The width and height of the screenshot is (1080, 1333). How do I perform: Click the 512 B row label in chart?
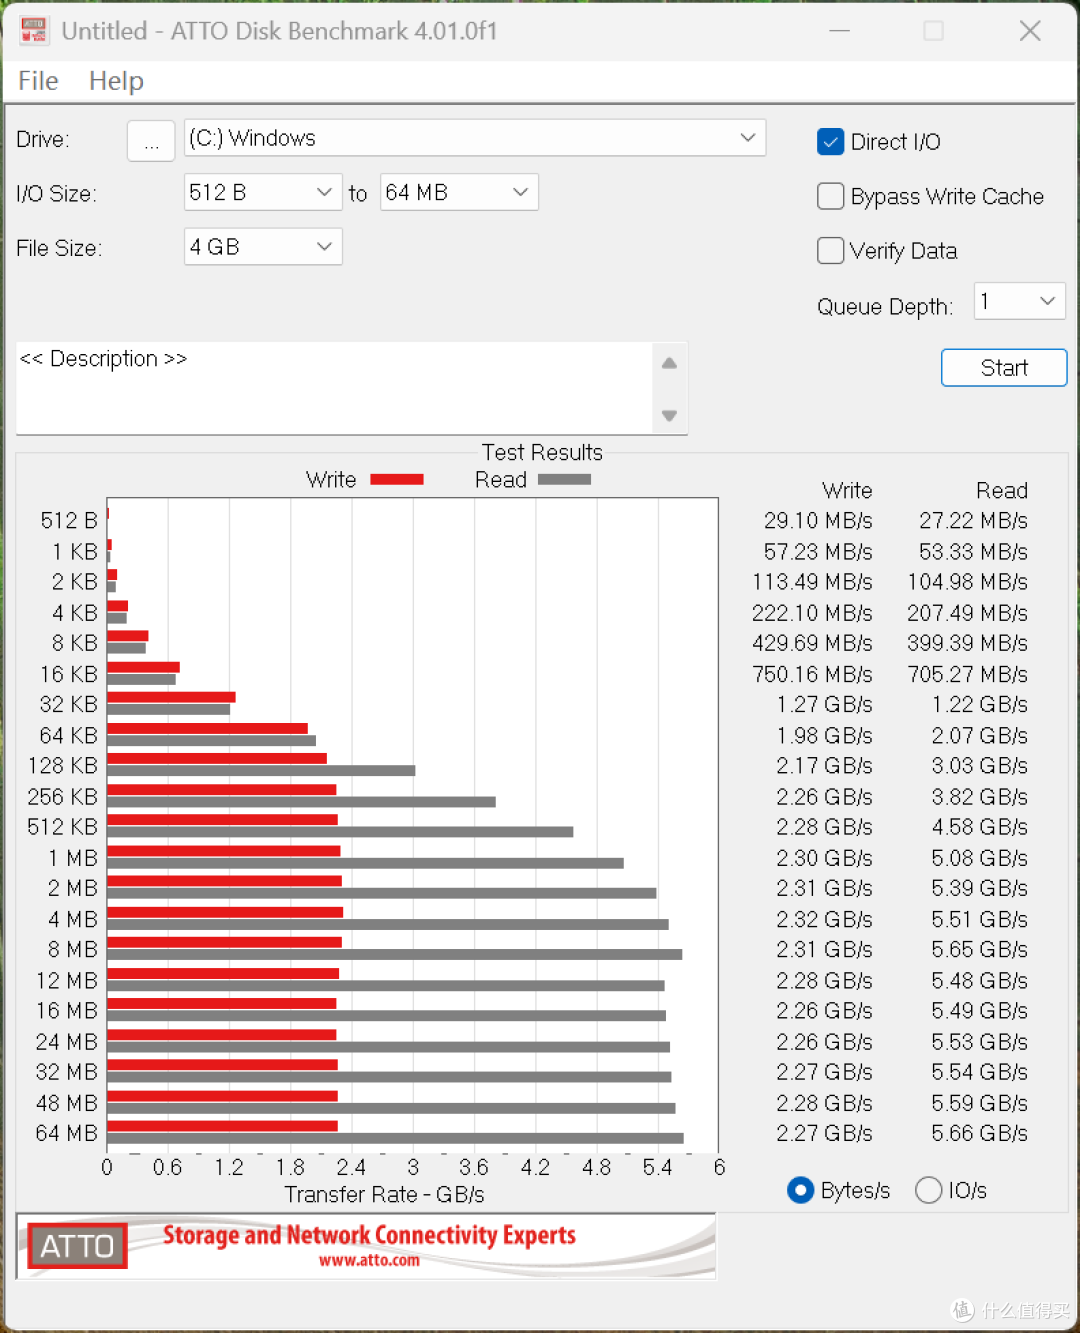click(69, 521)
